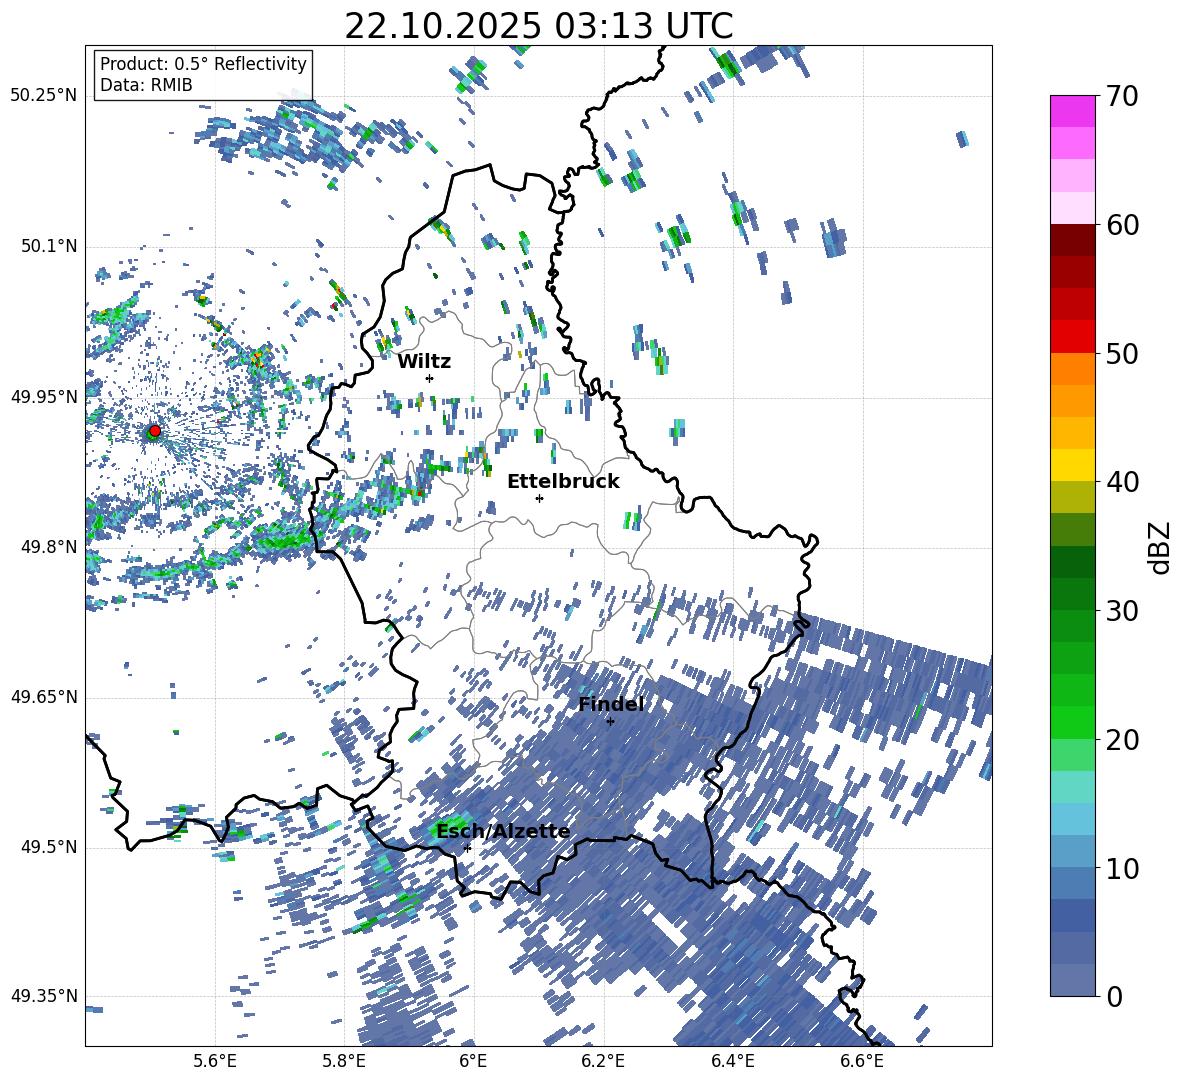Click the Wiltz city label
Viewport: 1184px width, 1081px height.
click(x=424, y=361)
